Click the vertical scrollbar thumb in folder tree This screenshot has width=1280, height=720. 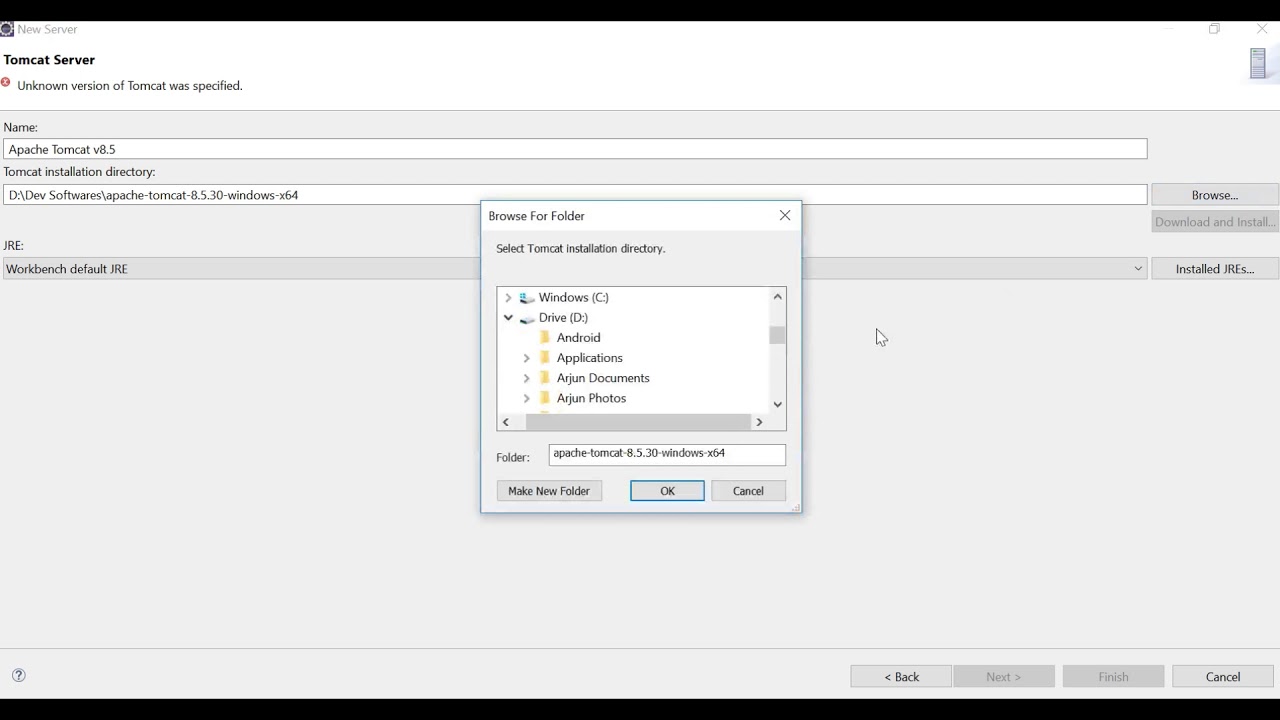pos(777,335)
